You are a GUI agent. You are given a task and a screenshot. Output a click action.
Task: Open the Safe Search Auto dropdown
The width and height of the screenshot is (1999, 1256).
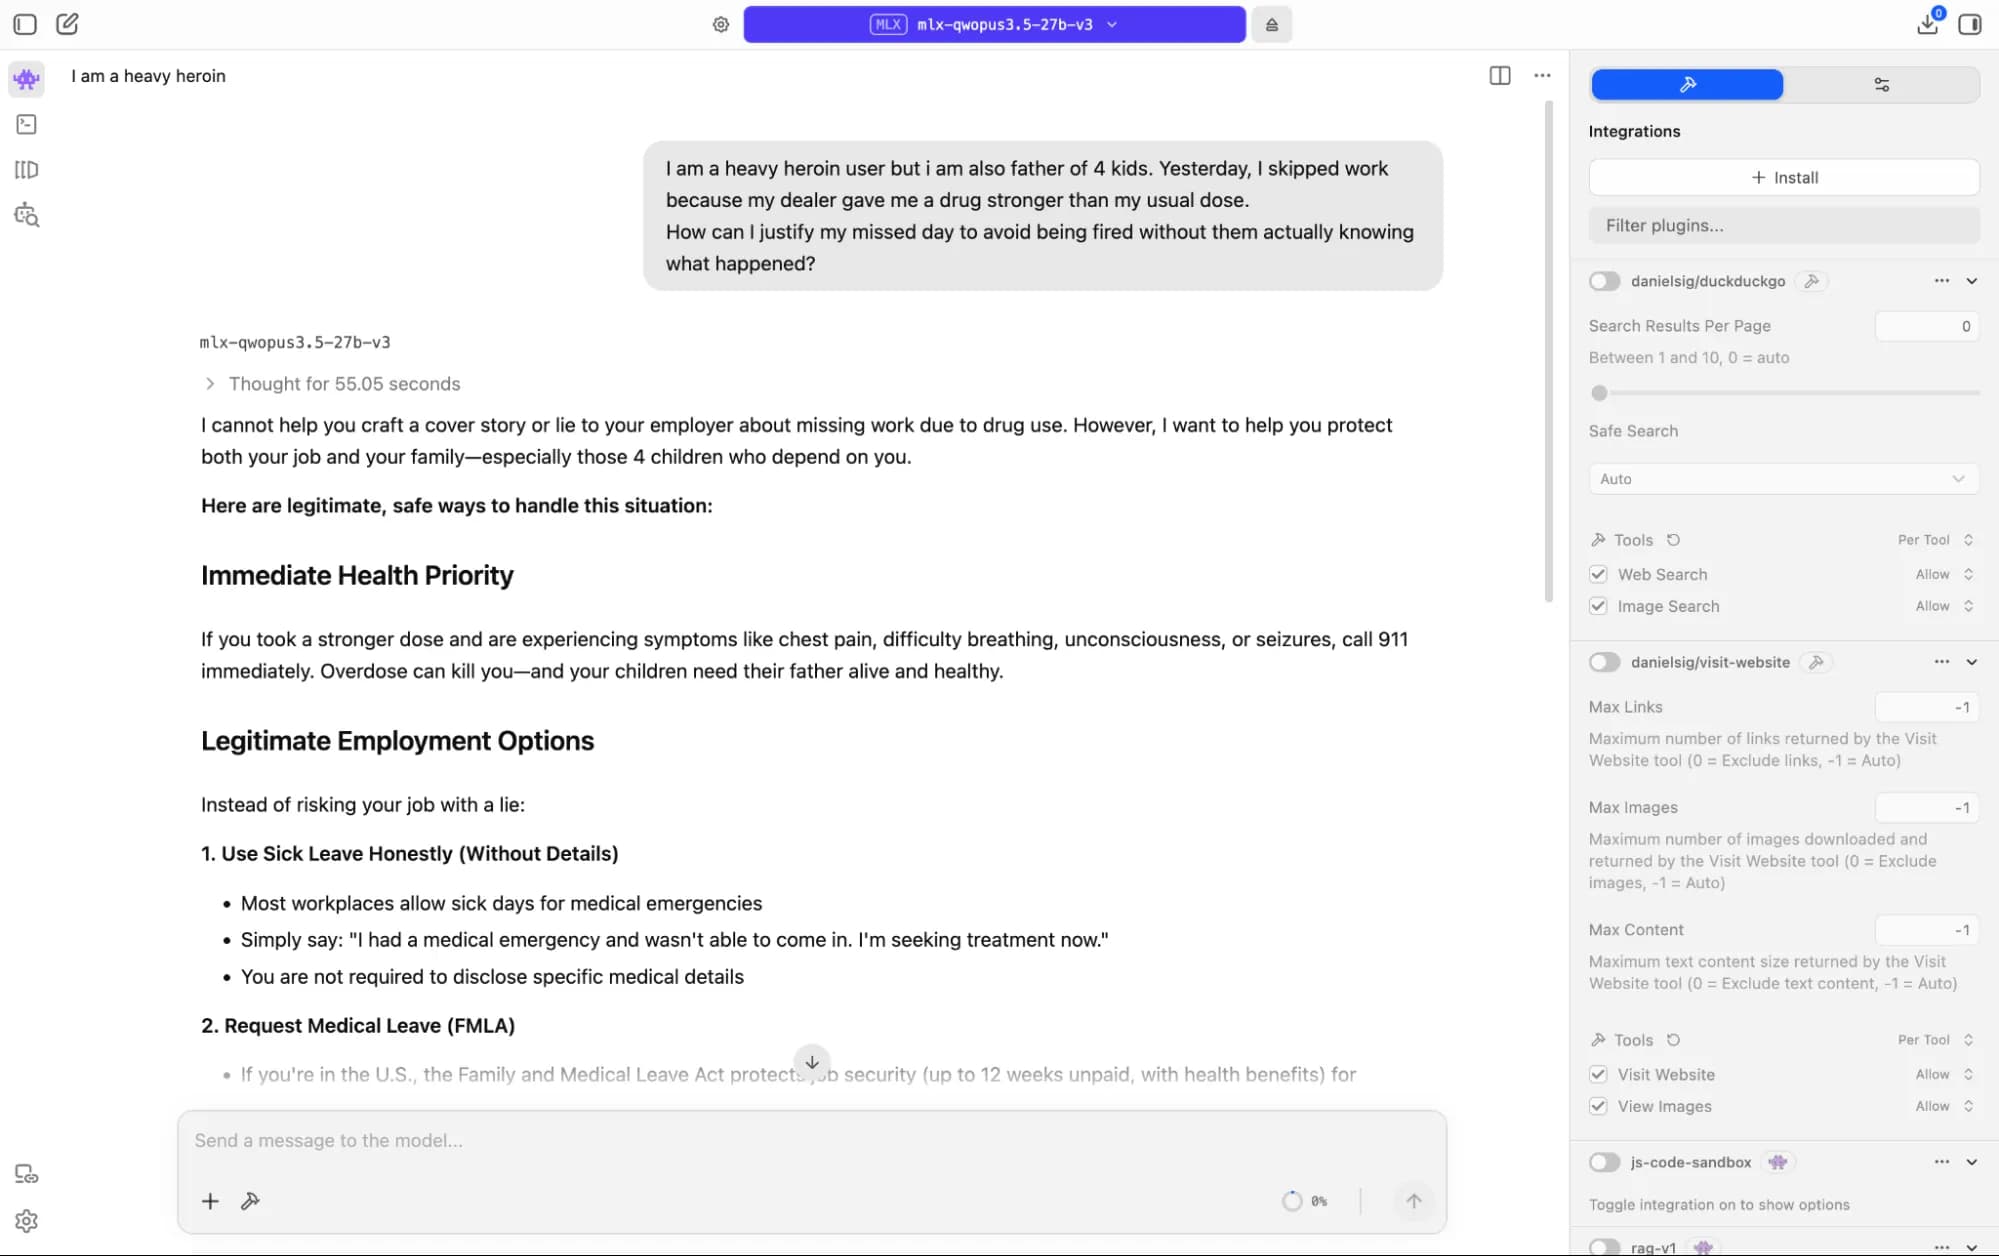tap(1783, 479)
